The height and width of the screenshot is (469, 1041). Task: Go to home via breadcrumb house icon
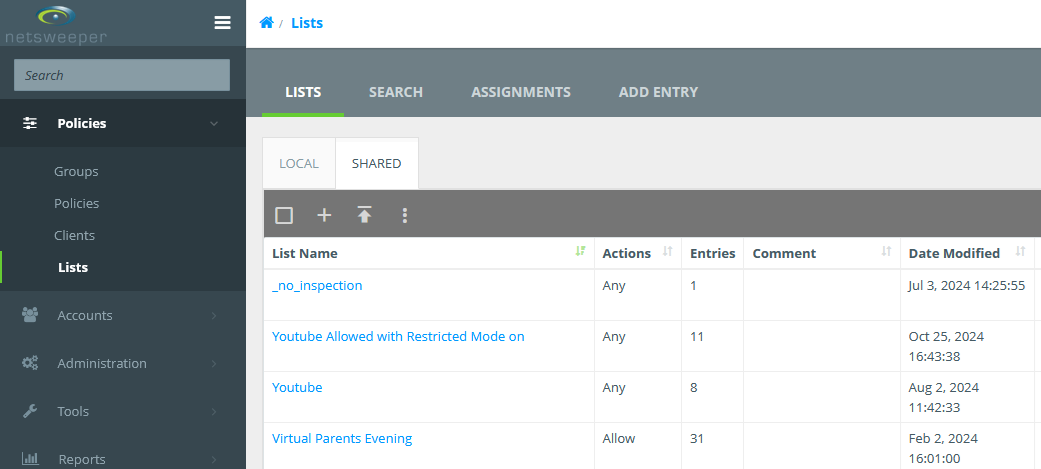click(266, 23)
